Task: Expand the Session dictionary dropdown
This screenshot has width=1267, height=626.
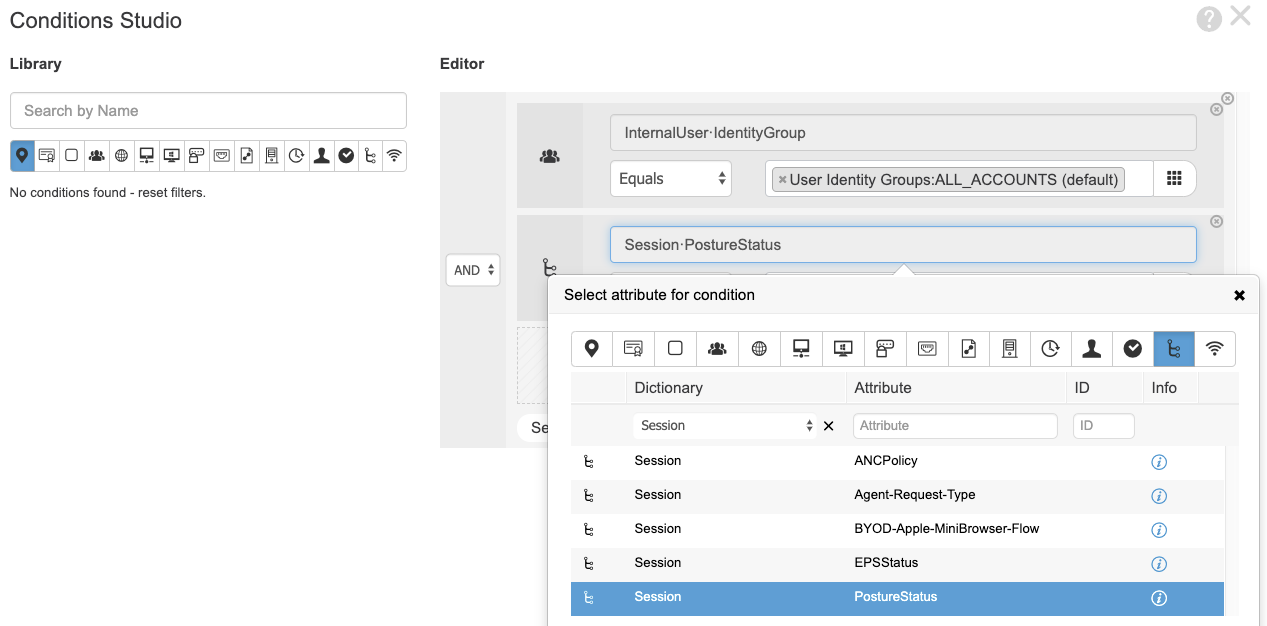Action: pyautogui.click(x=726, y=426)
